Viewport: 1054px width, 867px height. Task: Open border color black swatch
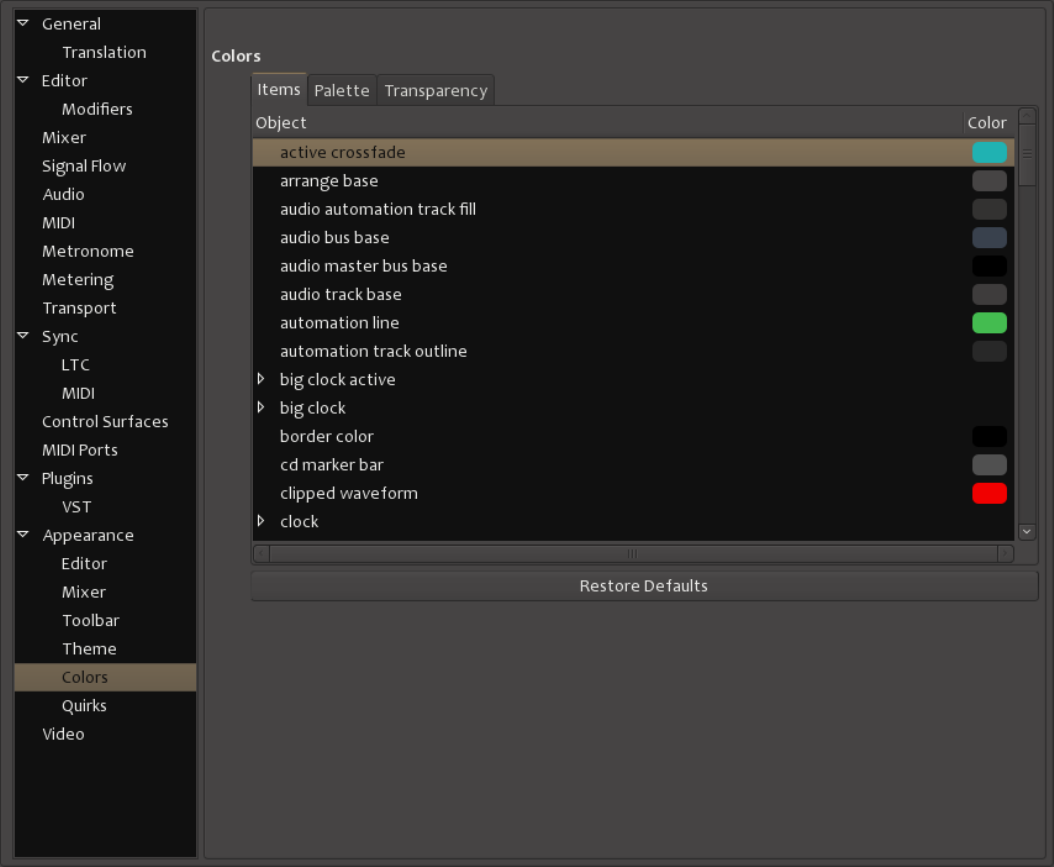pyautogui.click(x=989, y=436)
